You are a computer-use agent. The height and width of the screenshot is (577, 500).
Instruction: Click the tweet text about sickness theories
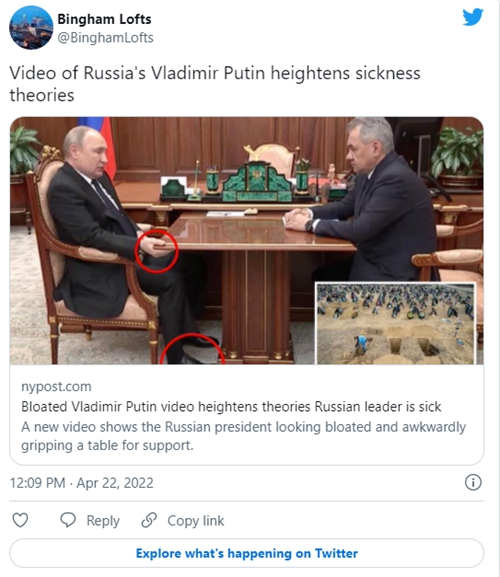coord(215,84)
